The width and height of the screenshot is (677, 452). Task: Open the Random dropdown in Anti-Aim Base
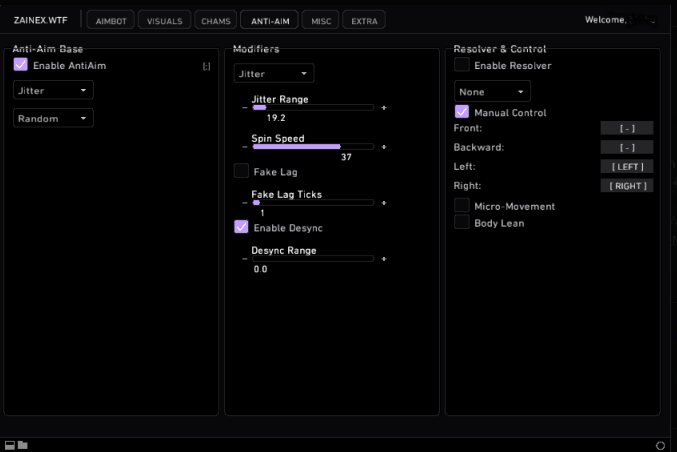click(53, 118)
